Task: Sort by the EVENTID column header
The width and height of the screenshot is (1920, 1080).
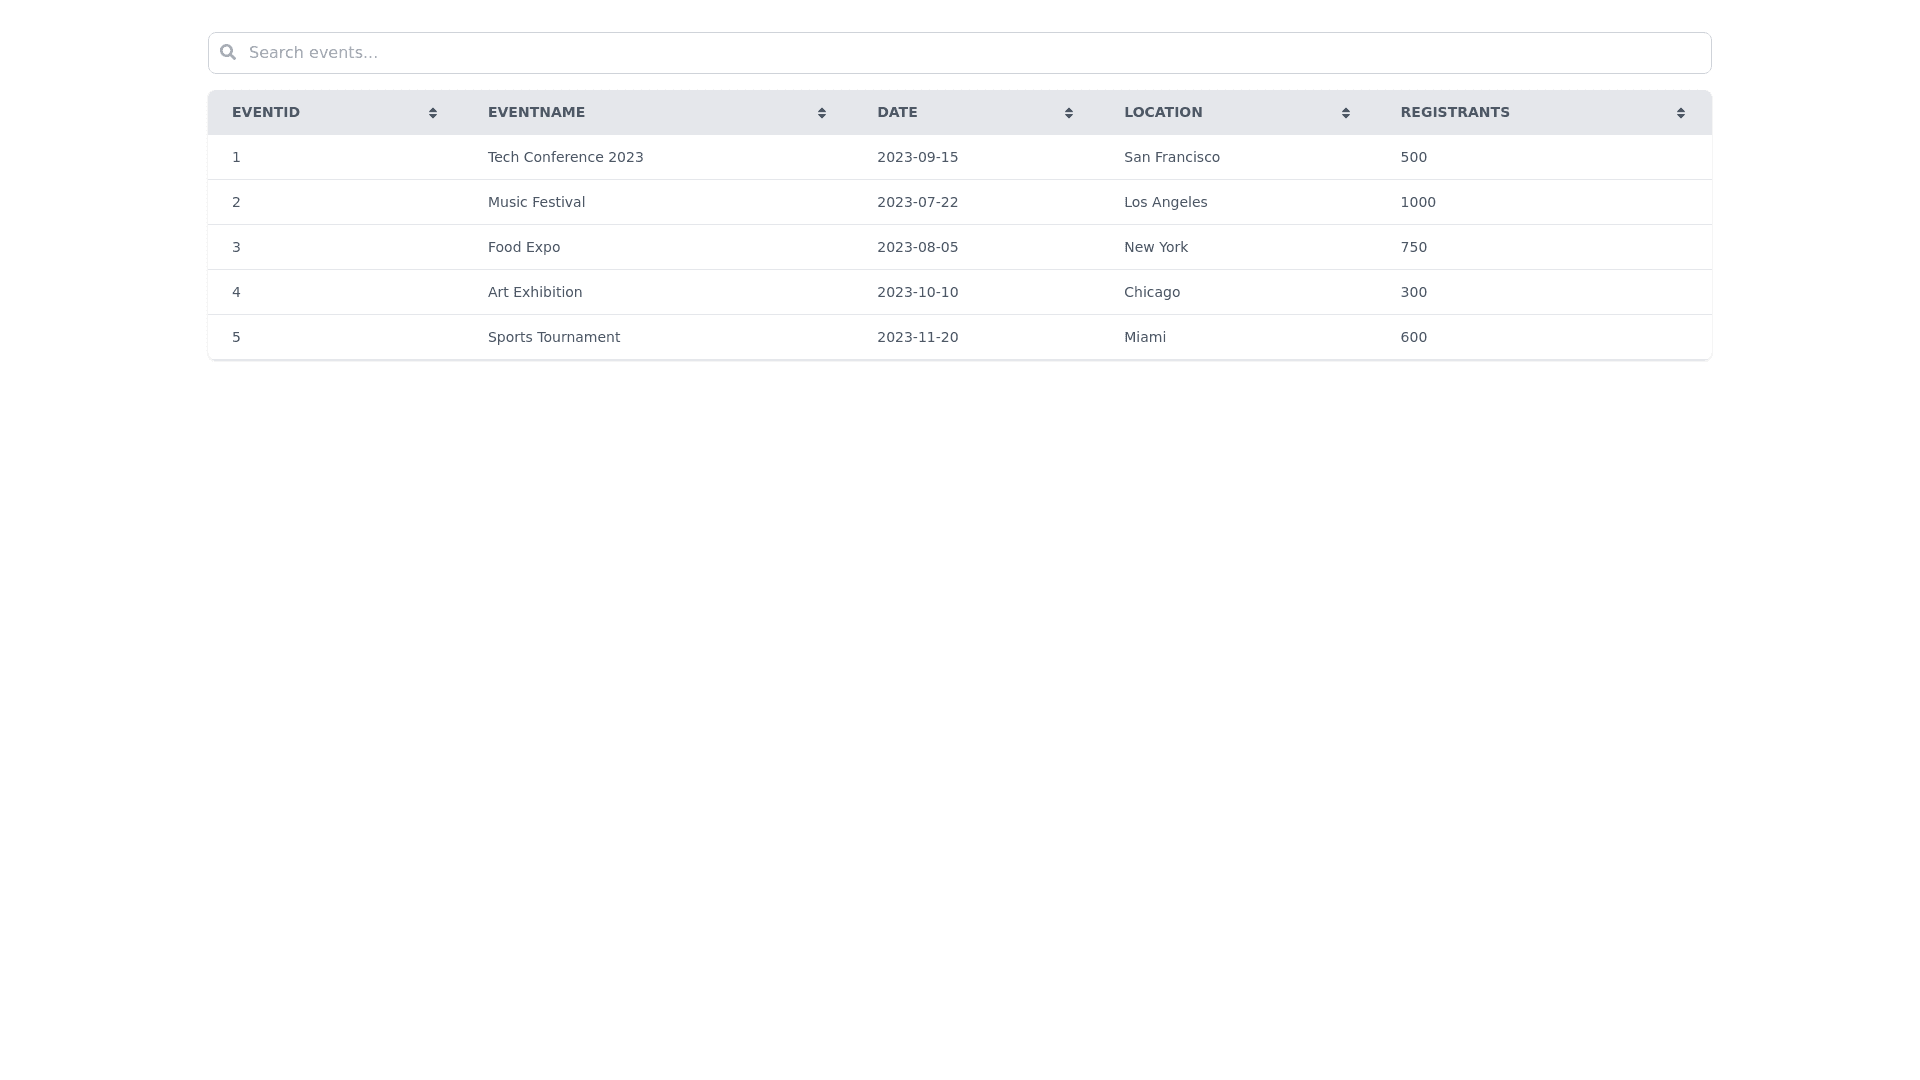Action: pyautogui.click(x=266, y=112)
